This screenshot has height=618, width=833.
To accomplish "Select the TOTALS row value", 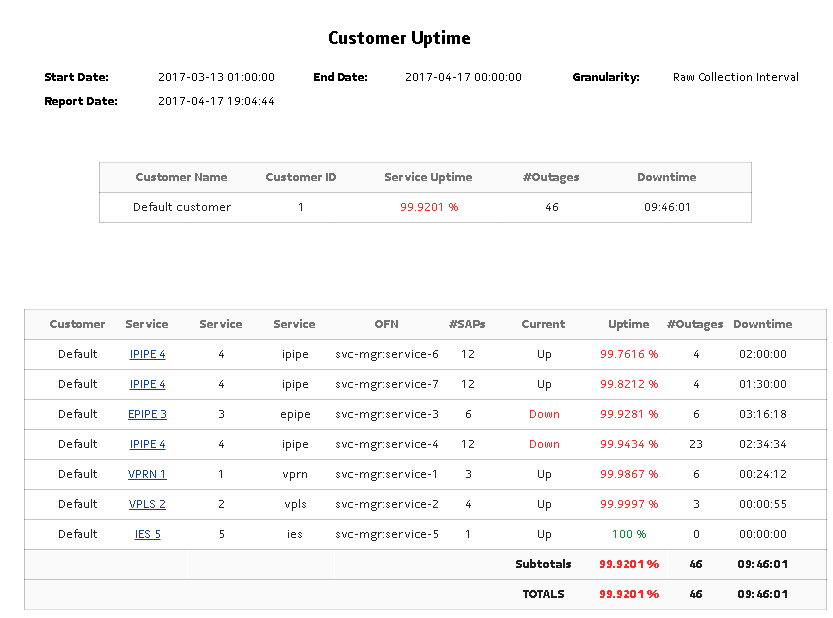I will point(628,593).
